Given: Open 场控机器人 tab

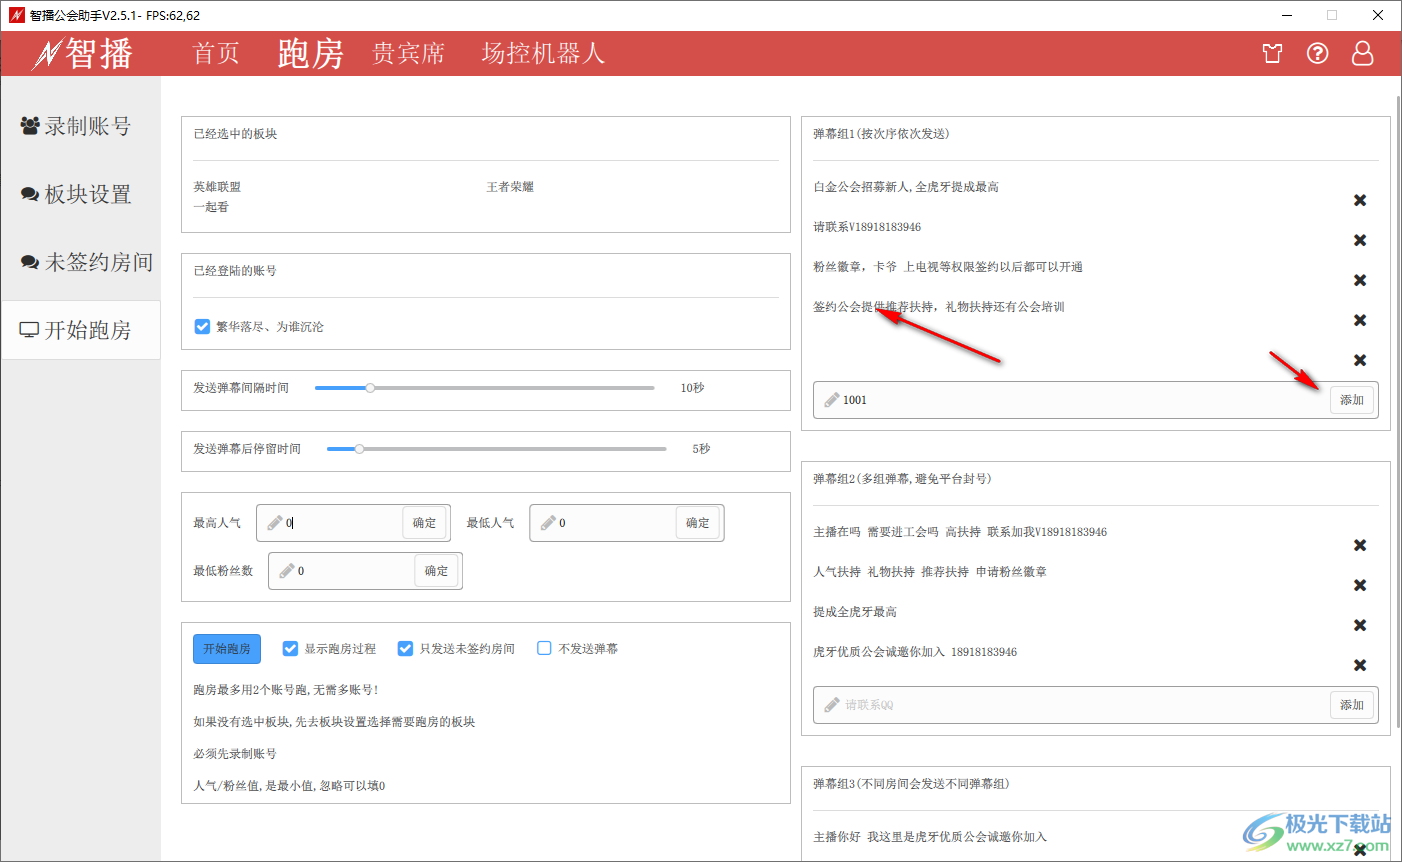Looking at the screenshot, I should [x=543, y=54].
